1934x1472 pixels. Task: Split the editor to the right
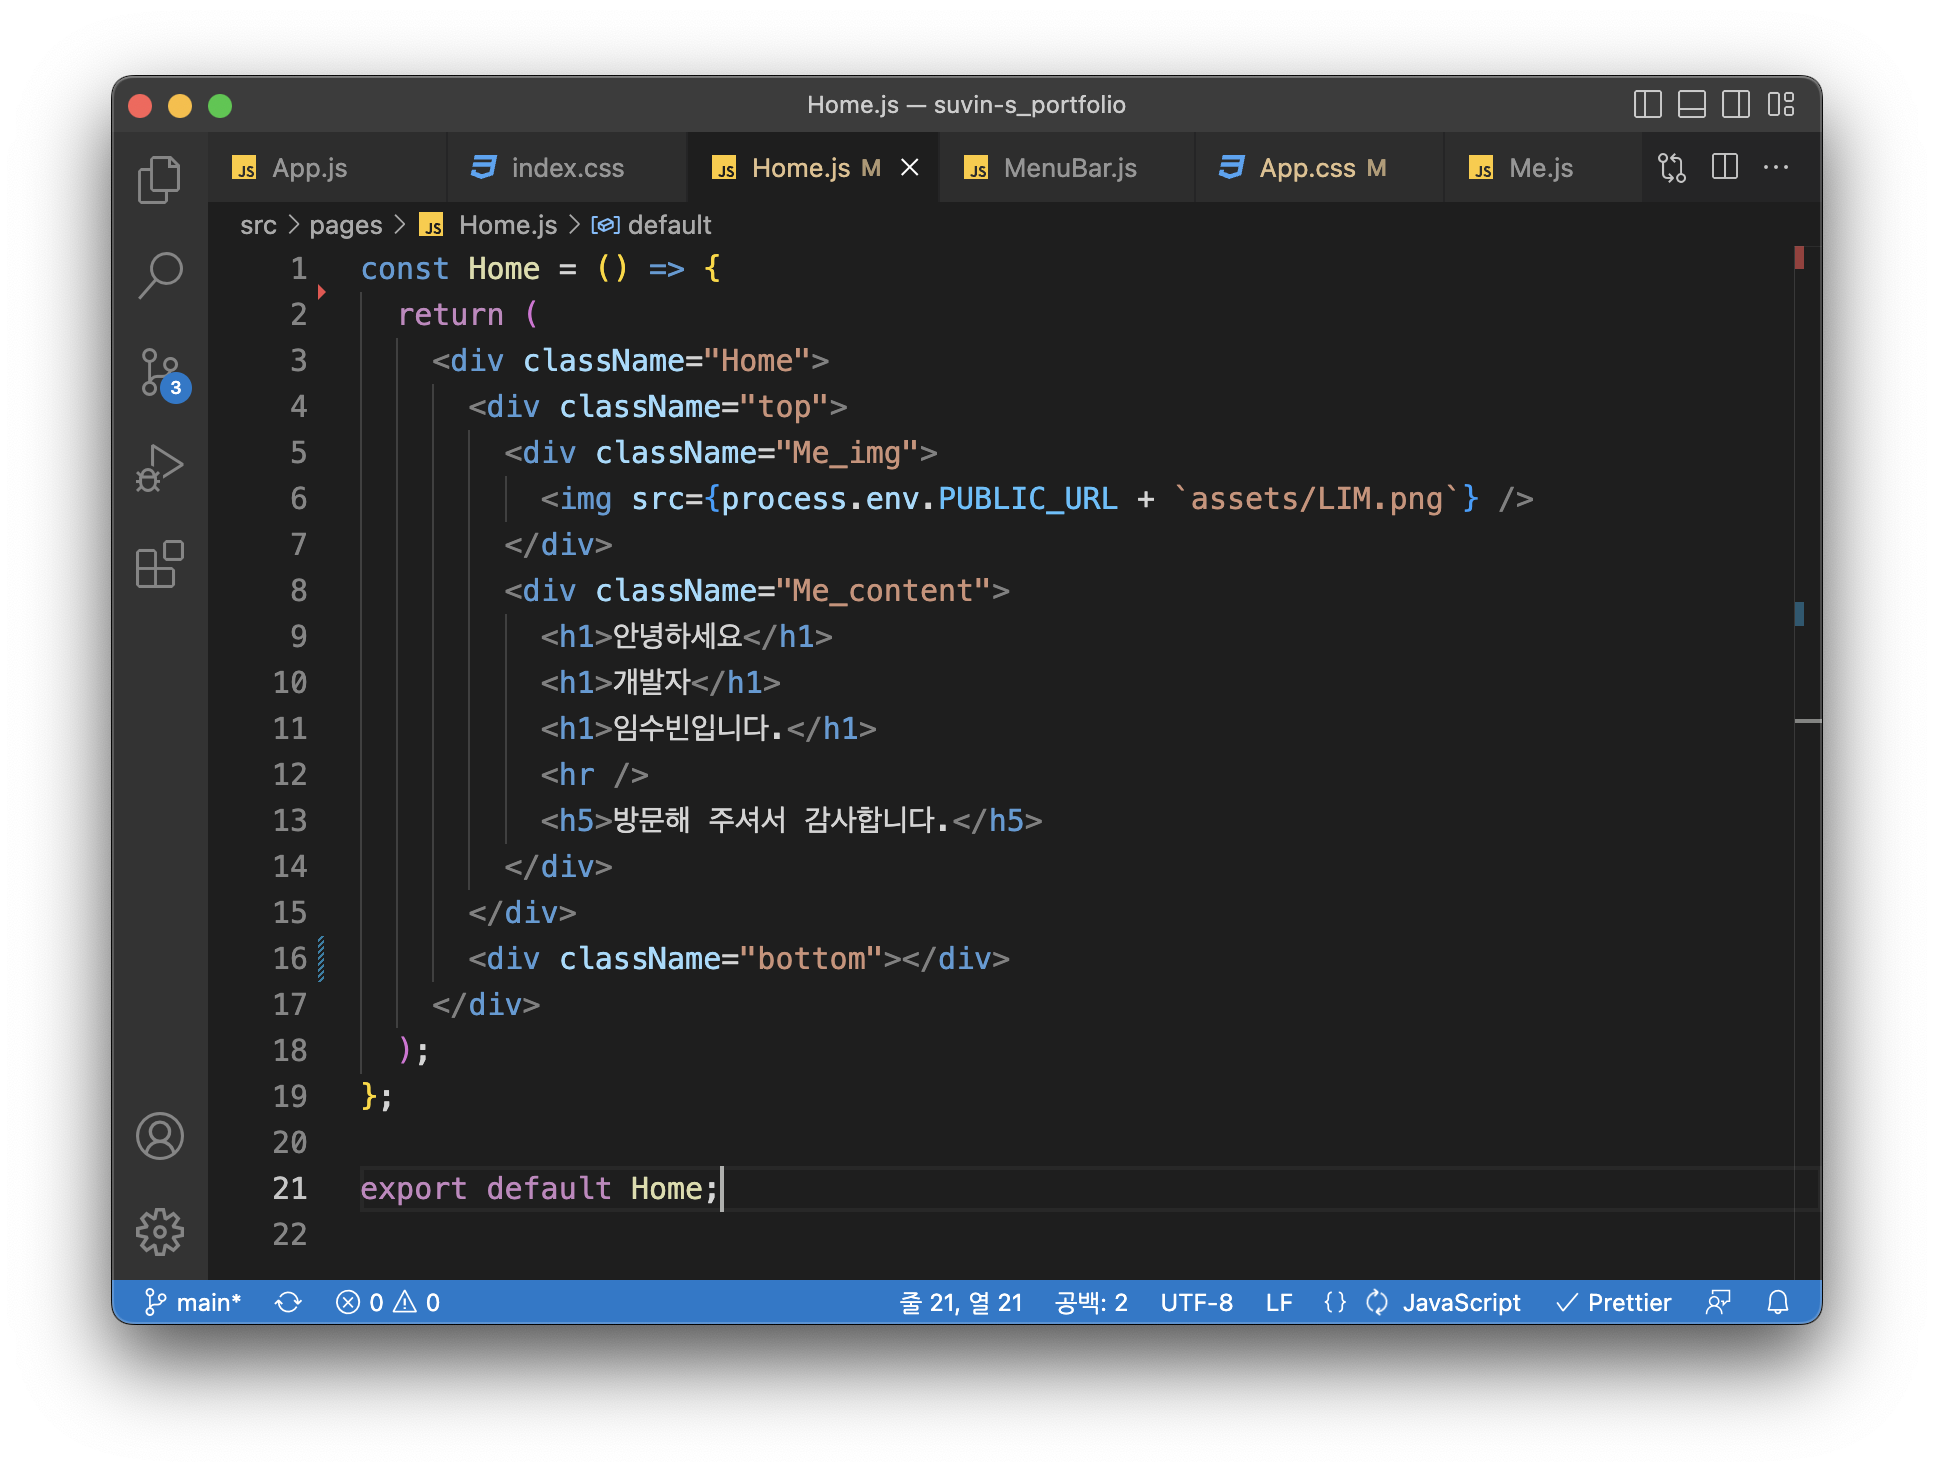pos(1724,167)
